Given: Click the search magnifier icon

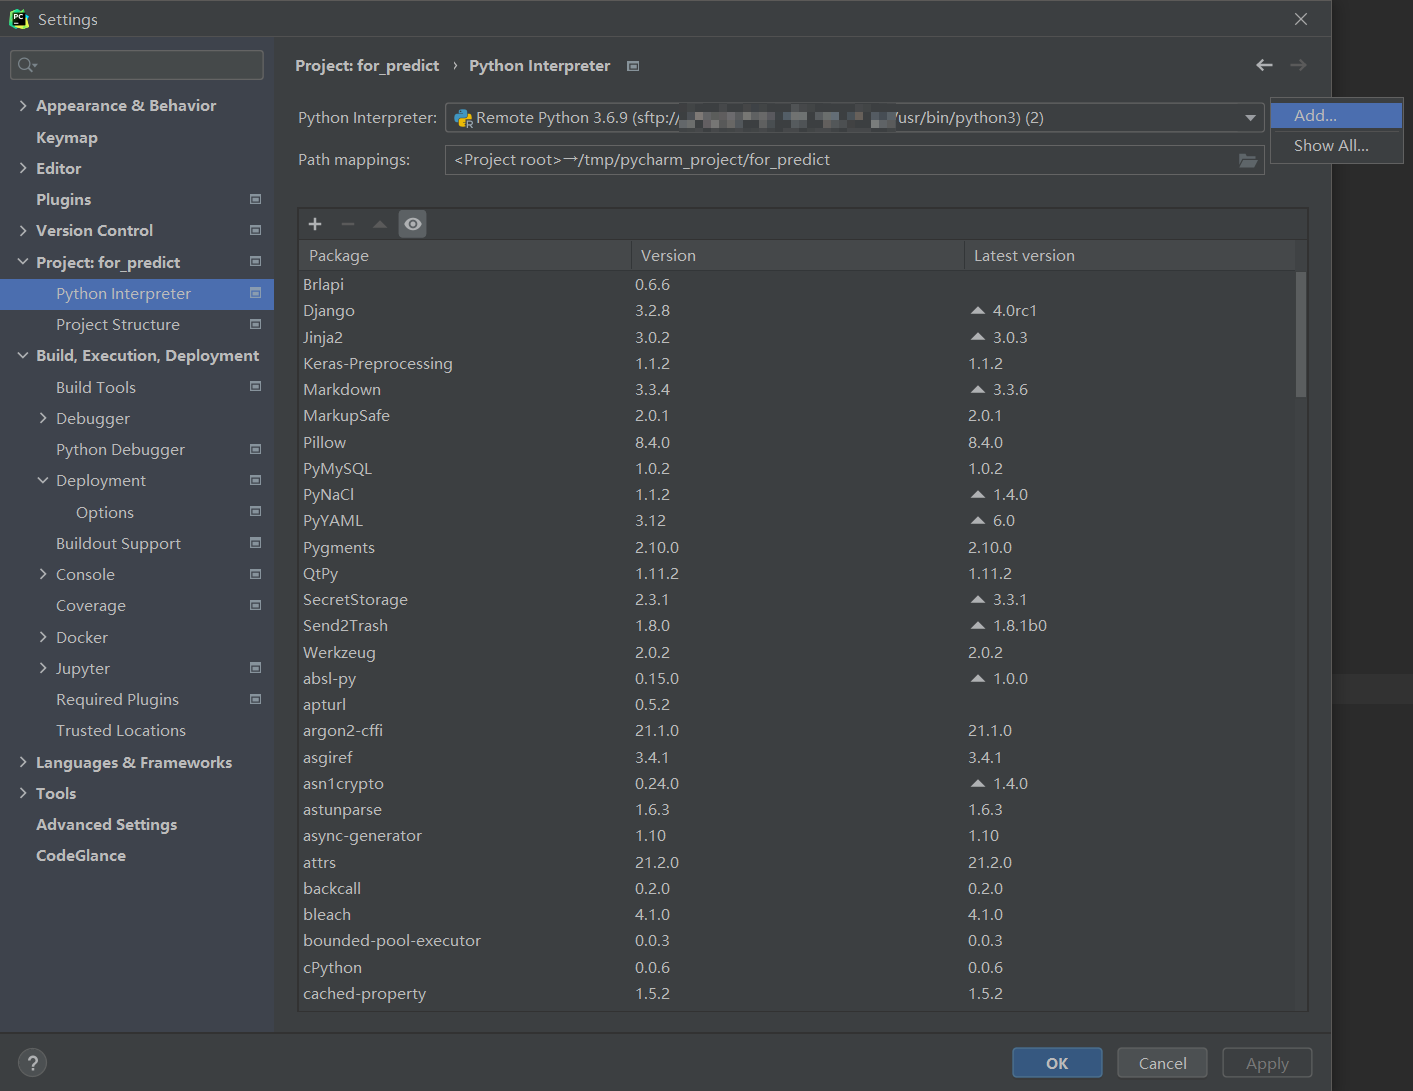Looking at the screenshot, I should click(x=27, y=65).
